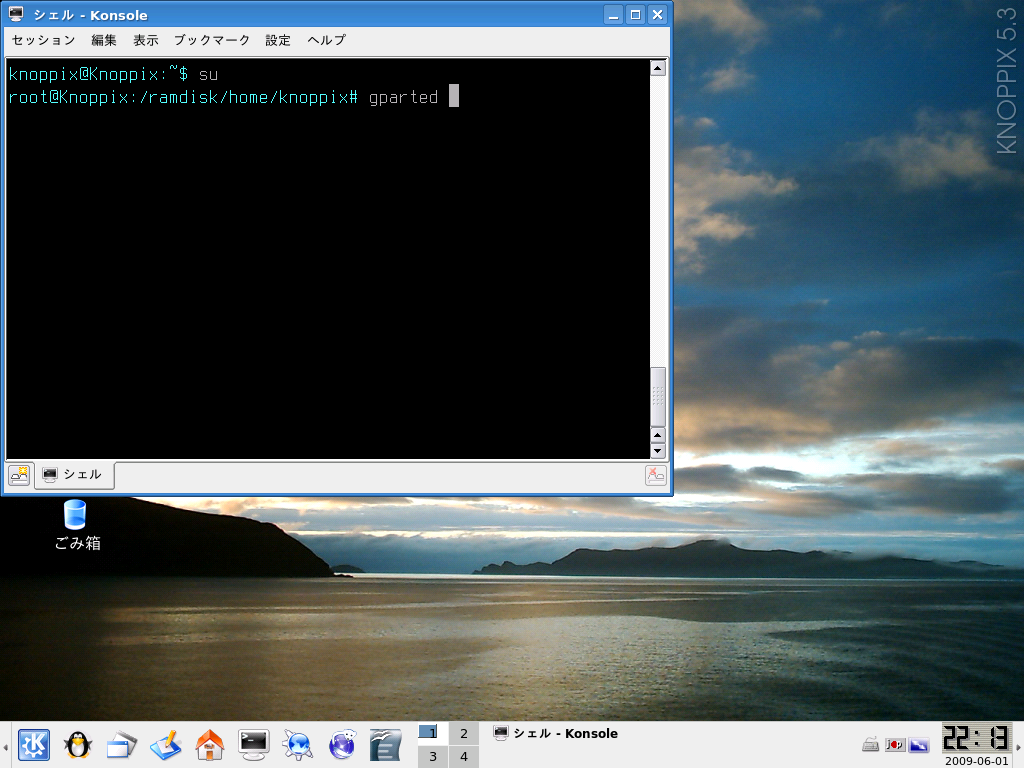The image size is (1024, 768).
Task: Switch to virtual desktop 4
Action: (463, 756)
